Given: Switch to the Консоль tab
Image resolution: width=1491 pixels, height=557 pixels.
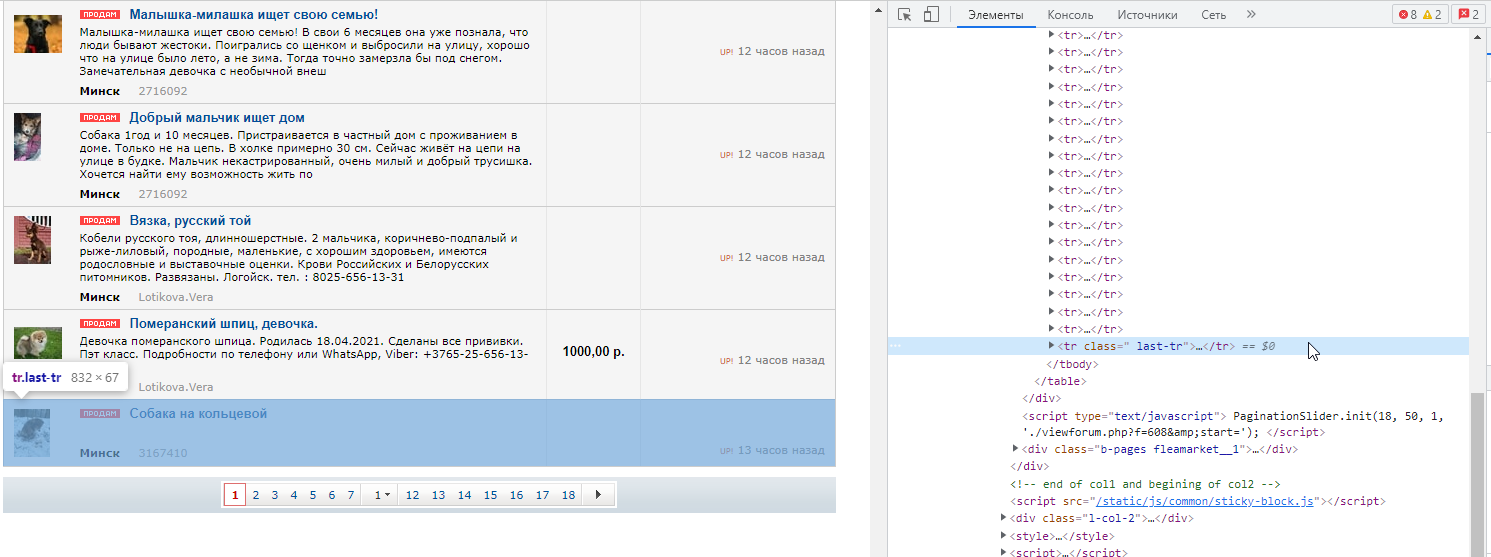Looking at the screenshot, I should 1070,15.
